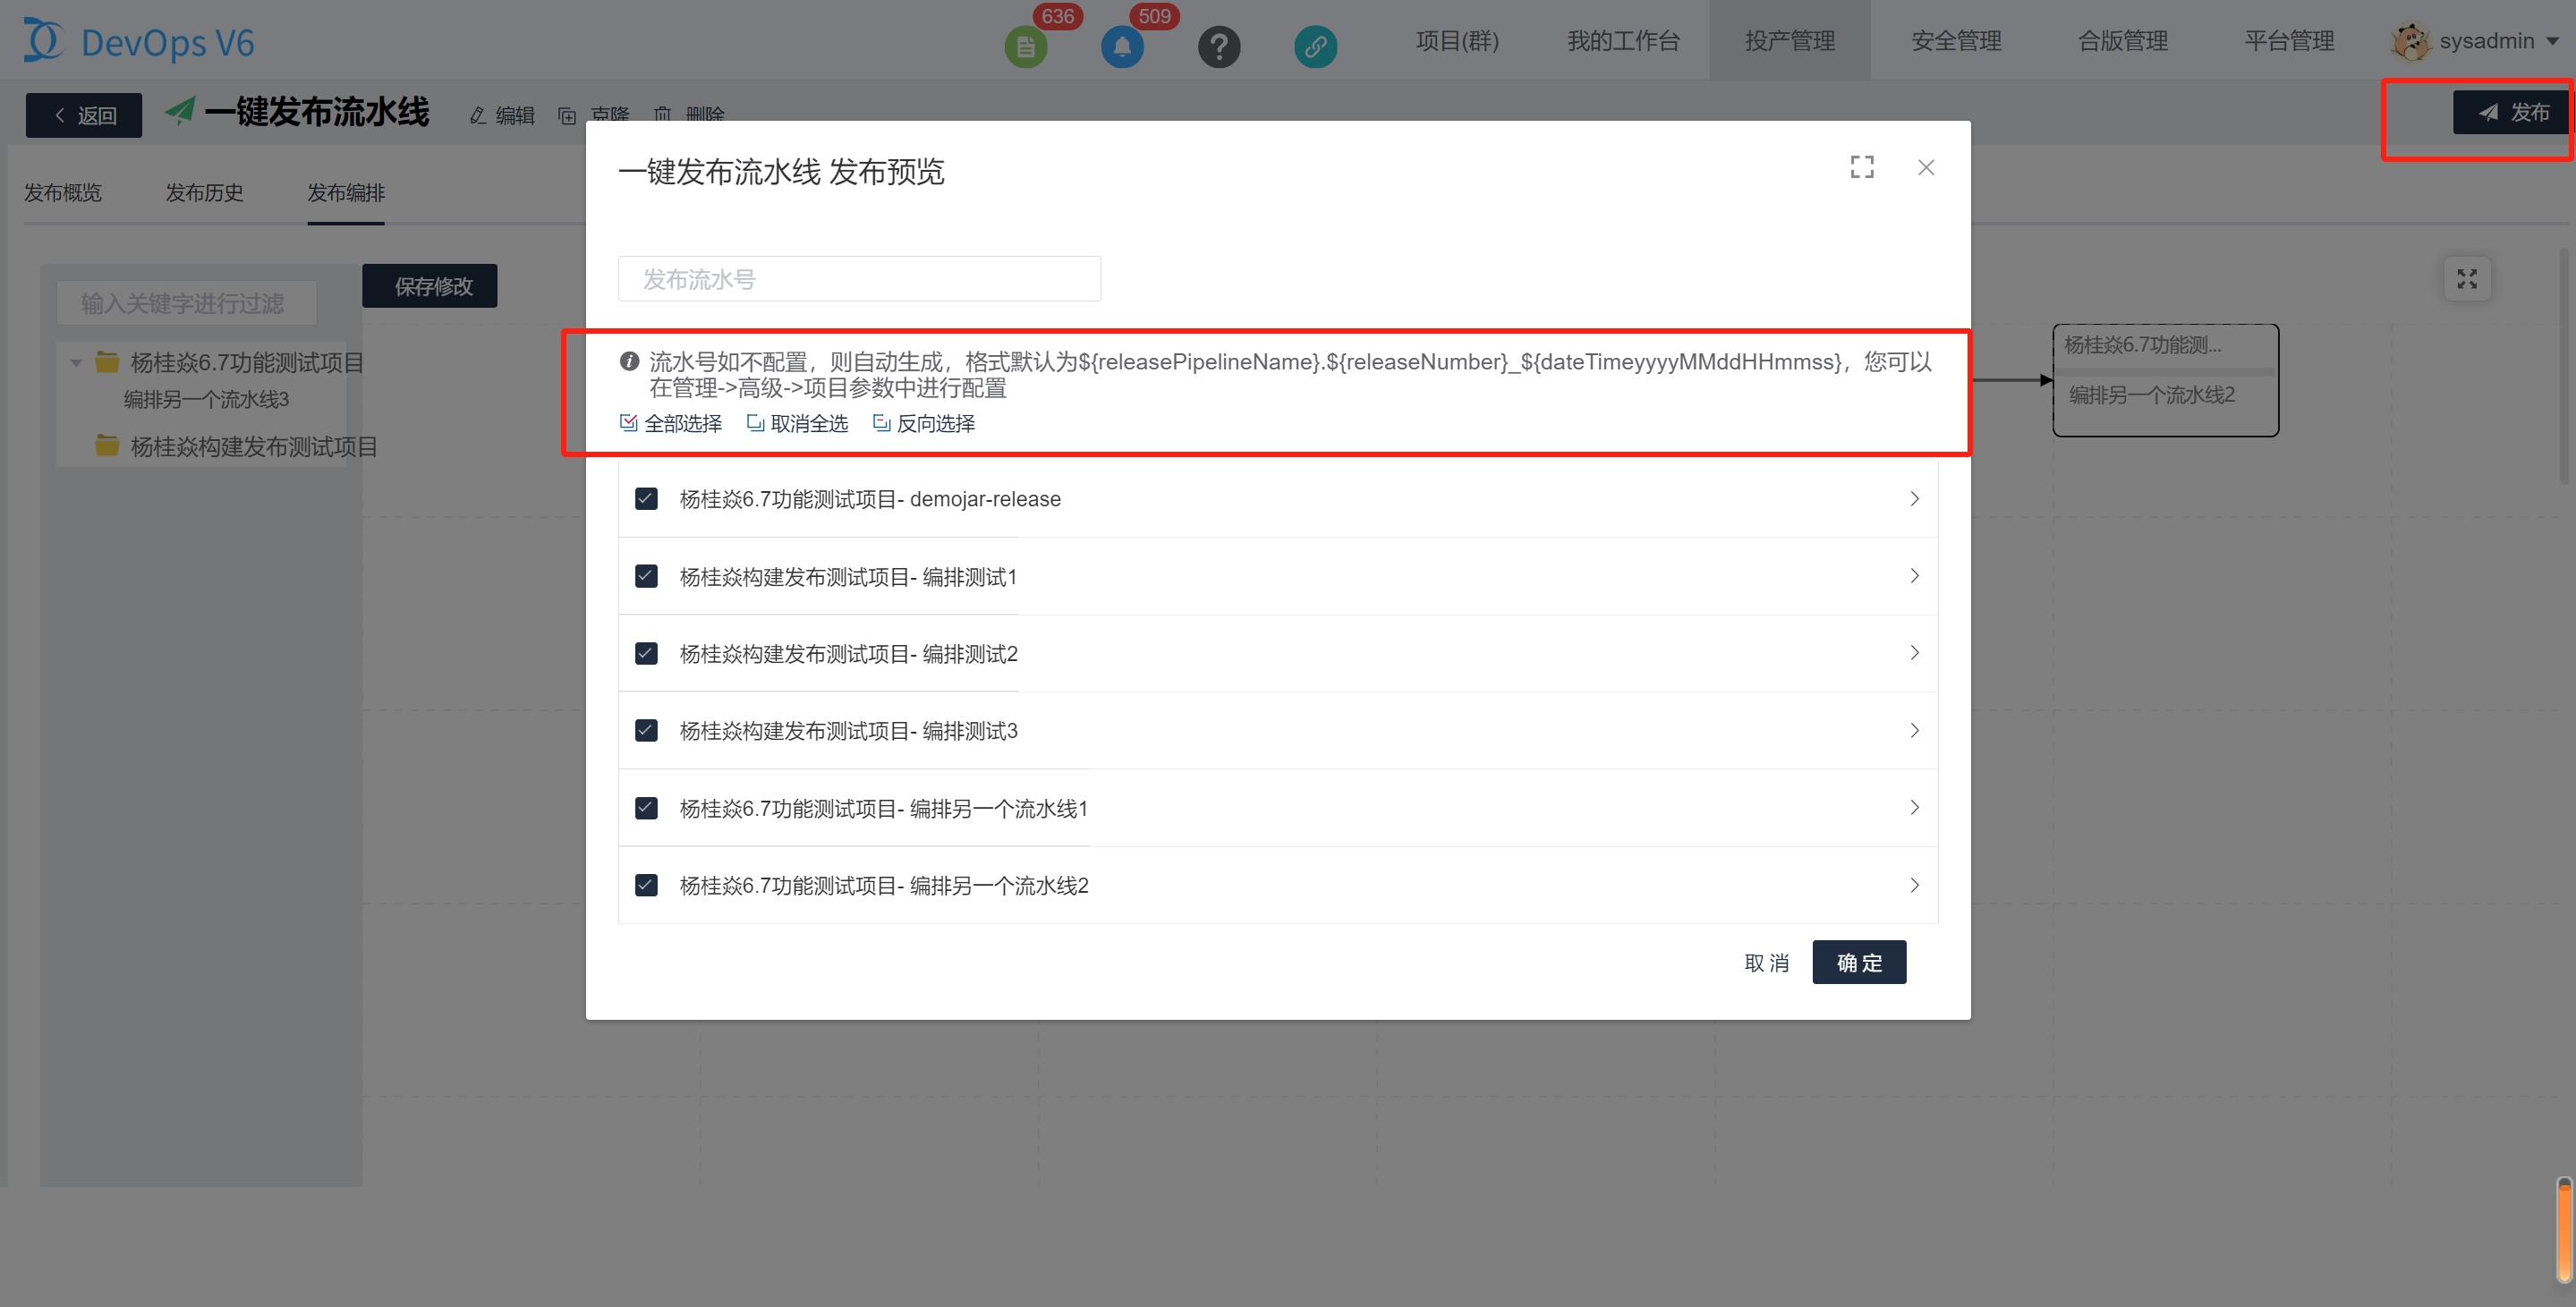This screenshot has height=1307, width=2576.
Task: Toggle checkbox for 编排测试2
Action: pos(646,653)
